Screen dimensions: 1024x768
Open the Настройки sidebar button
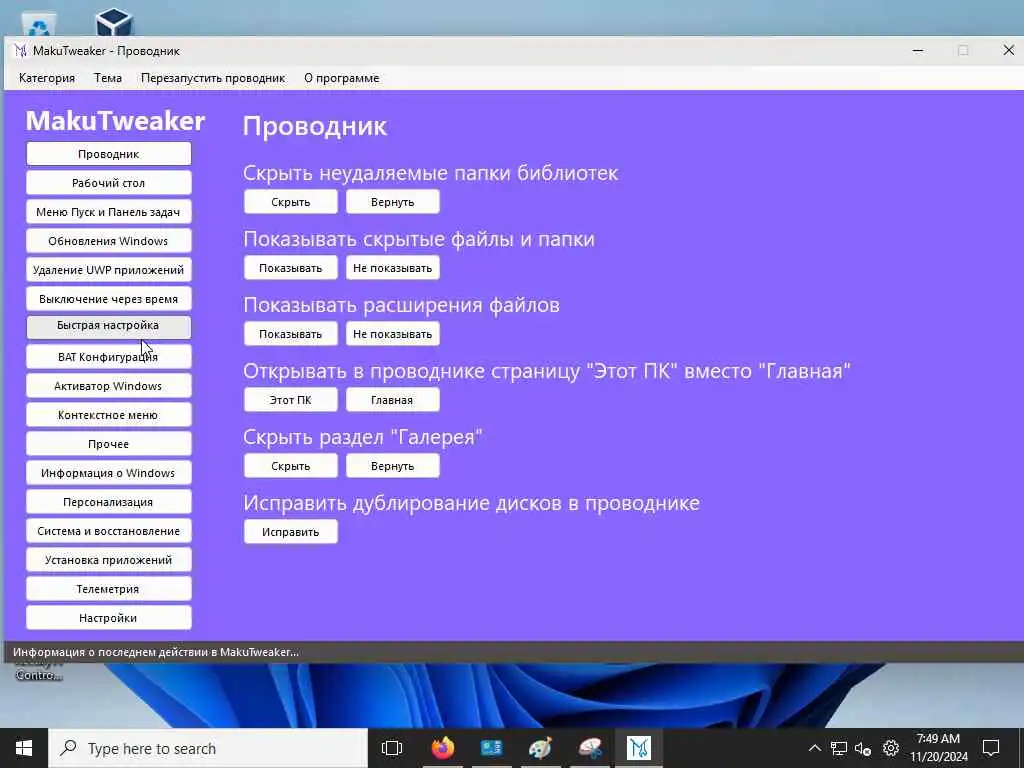click(108, 618)
